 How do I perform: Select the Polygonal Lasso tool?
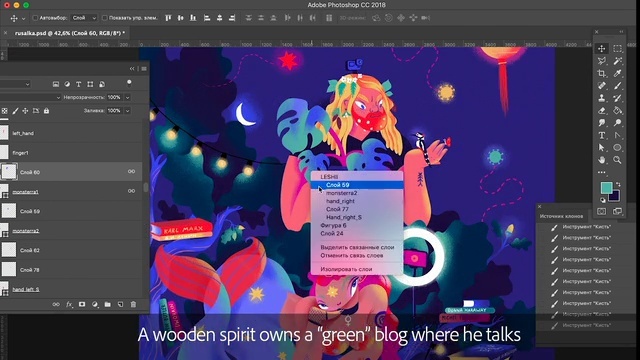(602, 61)
